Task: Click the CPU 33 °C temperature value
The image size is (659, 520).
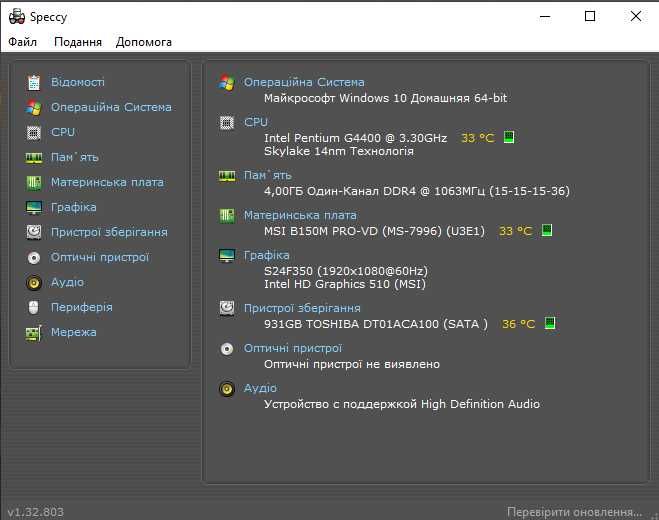Action: [478, 138]
